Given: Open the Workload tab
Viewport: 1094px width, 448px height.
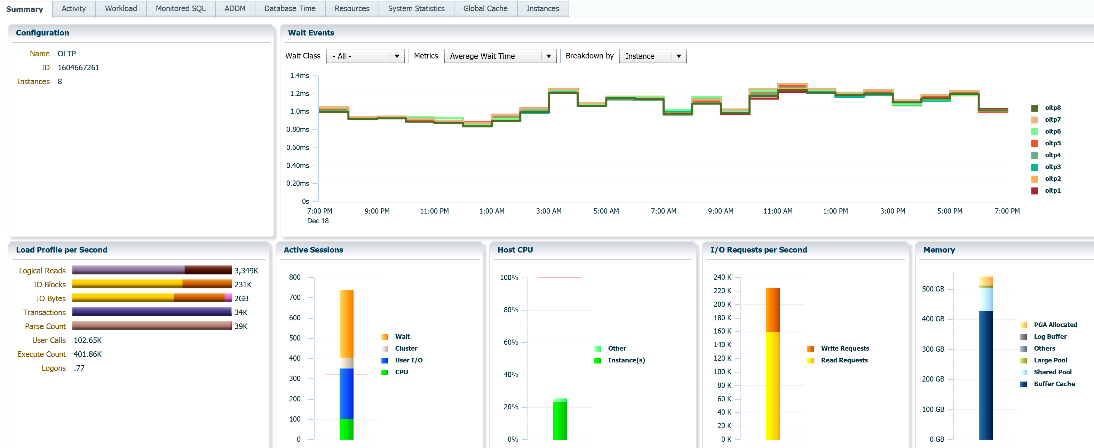Looking at the screenshot, I should (x=120, y=8).
